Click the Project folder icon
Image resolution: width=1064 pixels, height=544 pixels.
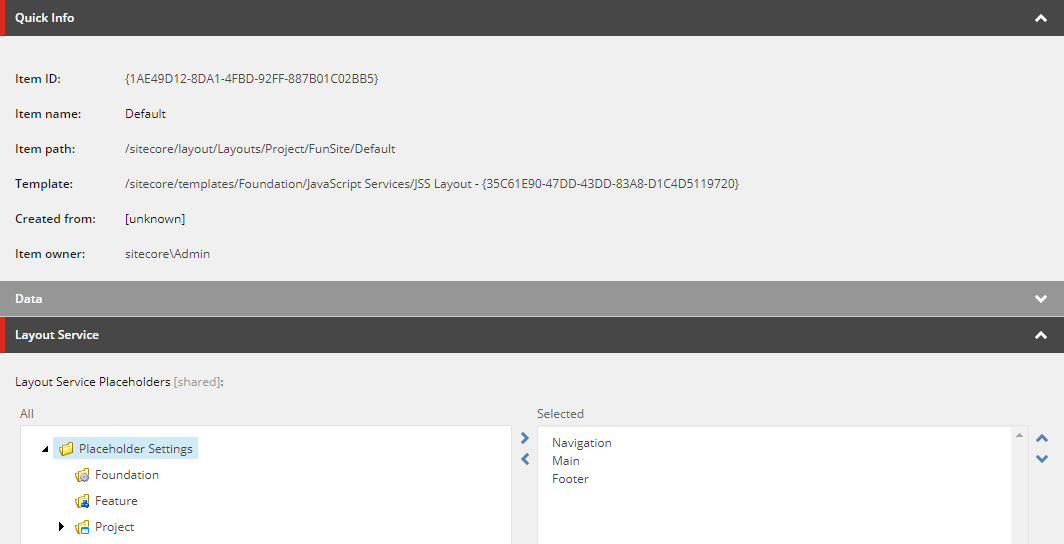82,527
